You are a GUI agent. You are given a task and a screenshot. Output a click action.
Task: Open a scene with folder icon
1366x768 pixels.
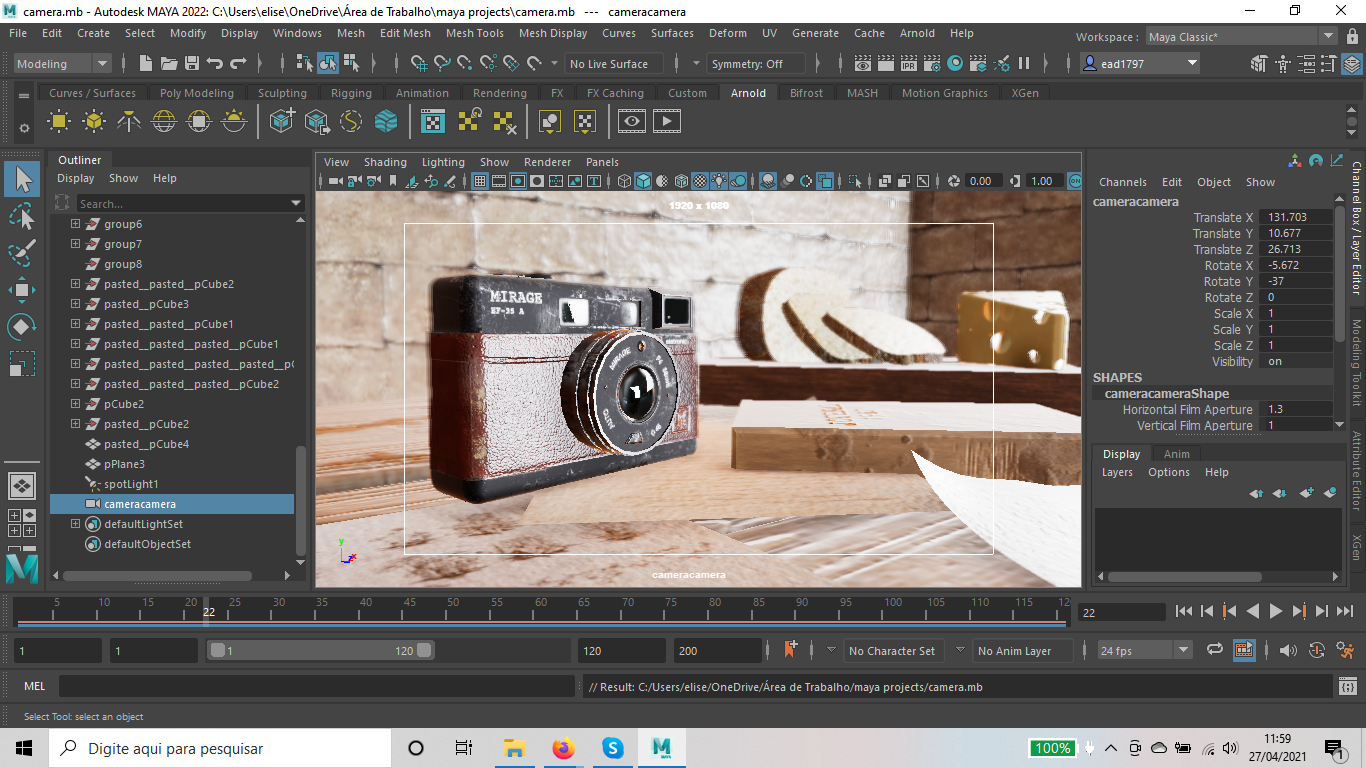(x=169, y=64)
